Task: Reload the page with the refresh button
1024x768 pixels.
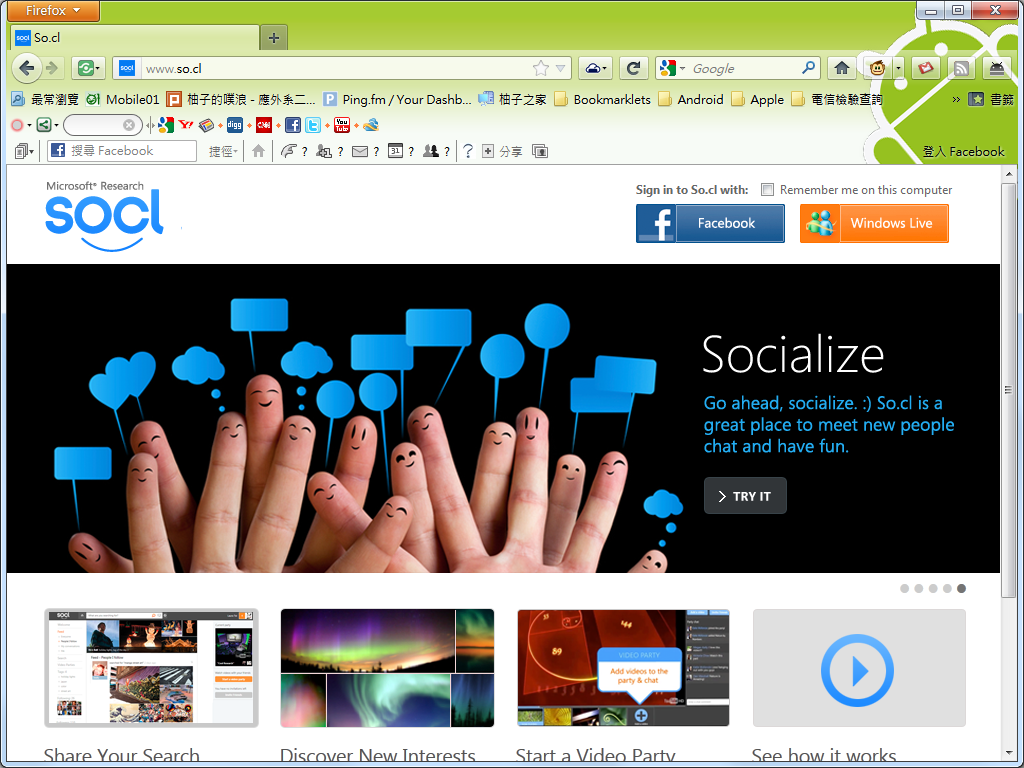Action: point(633,68)
